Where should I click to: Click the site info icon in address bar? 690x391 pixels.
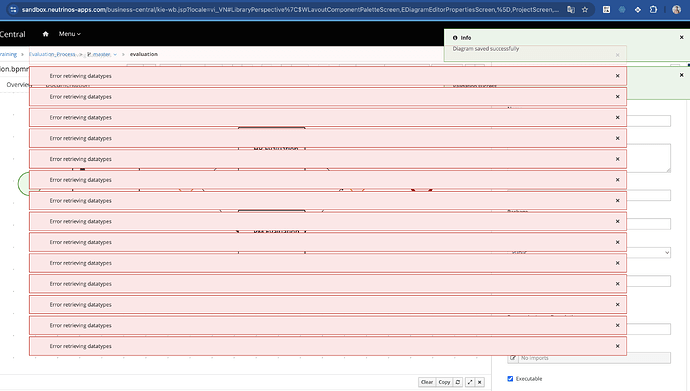[13, 10]
